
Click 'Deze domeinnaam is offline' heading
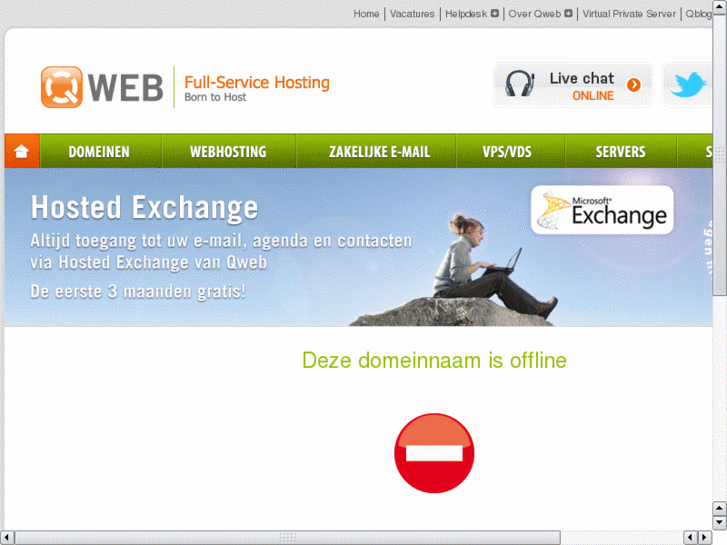pyautogui.click(x=434, y=360)
